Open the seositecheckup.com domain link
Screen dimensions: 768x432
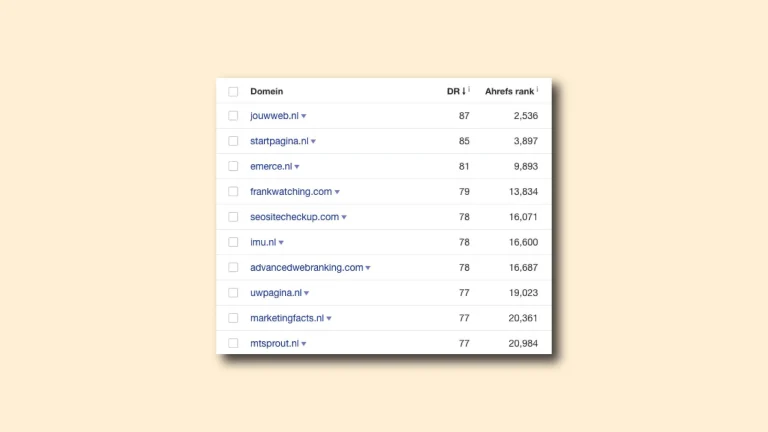294,217
